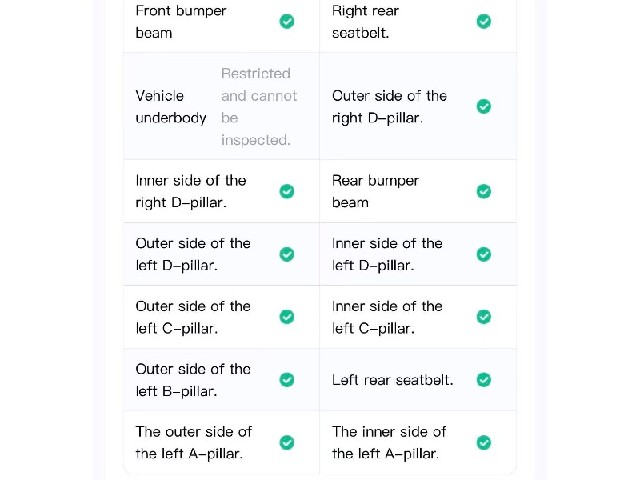Image resolution: width=640 pixels, height=480 pixels.
Task: Click the check for outer side of left A-pillar
Action: [x=287, y=442]
